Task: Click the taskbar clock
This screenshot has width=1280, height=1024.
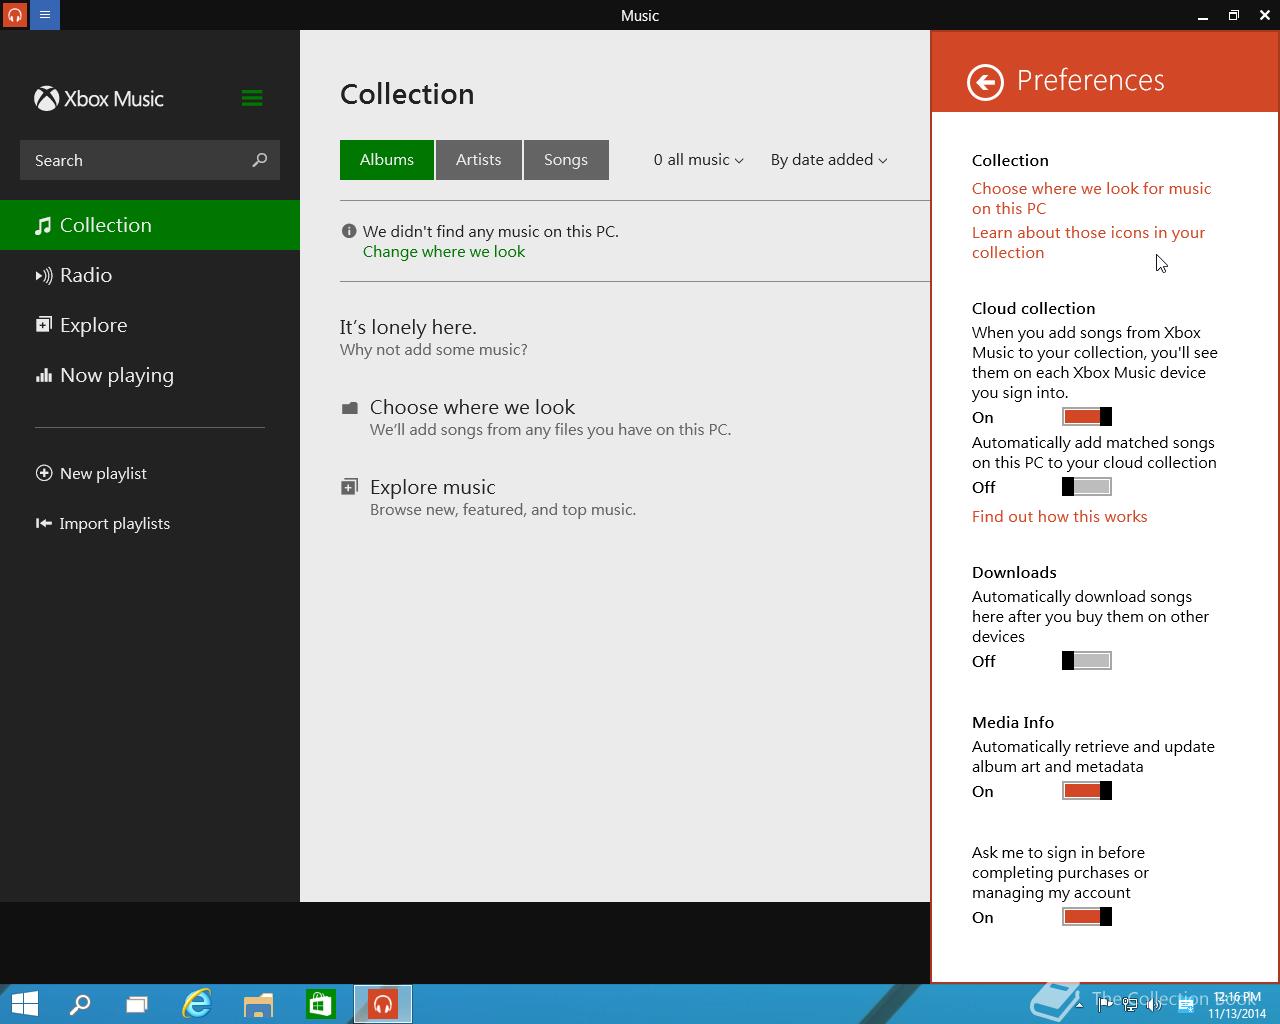Action: point(1238,1005)
